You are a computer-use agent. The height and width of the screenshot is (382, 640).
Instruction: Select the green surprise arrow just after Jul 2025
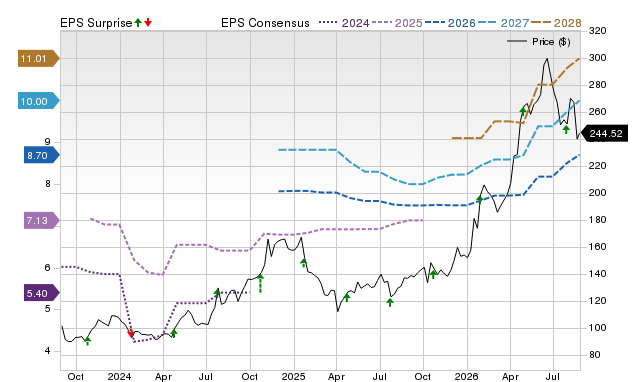pyautogui.click(x=390, y=302)
